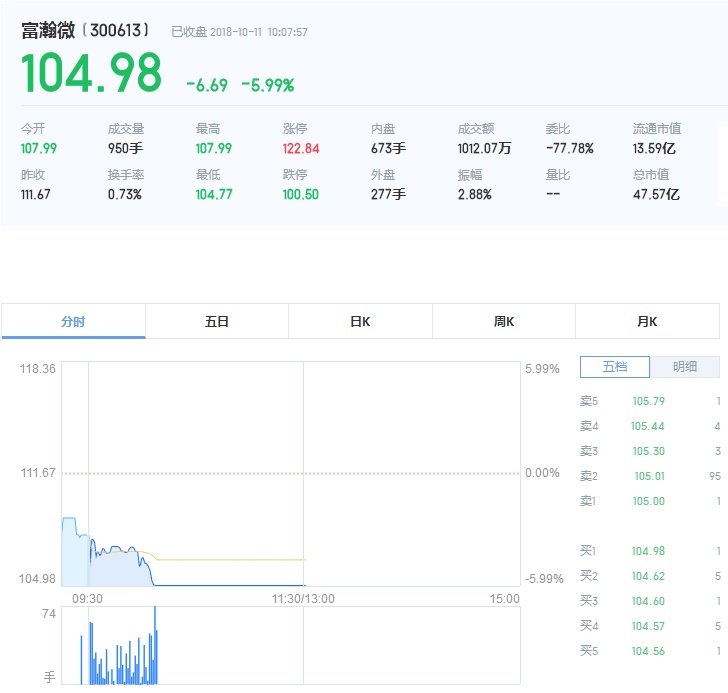The height and width of the screenshot is (693, 728).
Task: Click the 涨停 limit-up price 122.84
Action: pyautogui.click(x=301, y=148)
